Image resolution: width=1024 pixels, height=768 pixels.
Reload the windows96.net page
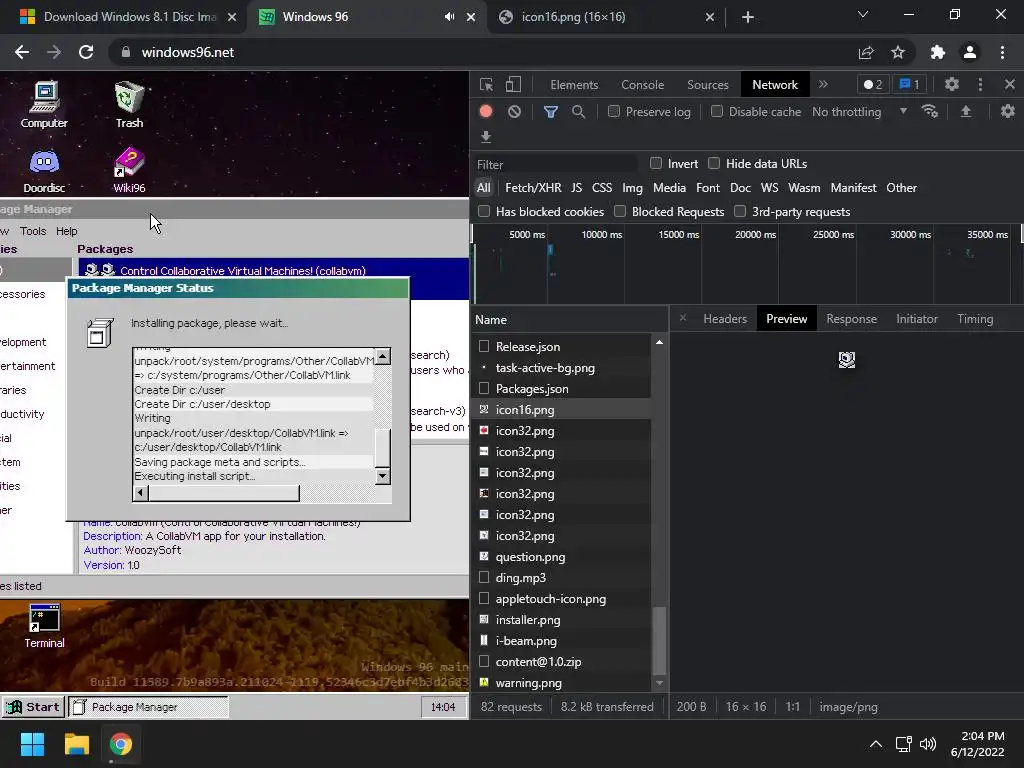[x=86, y=52]
